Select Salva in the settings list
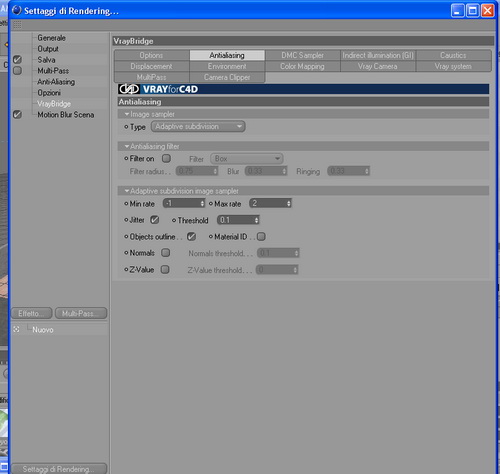This screenshot has width=500, height=474. (46, 60)
